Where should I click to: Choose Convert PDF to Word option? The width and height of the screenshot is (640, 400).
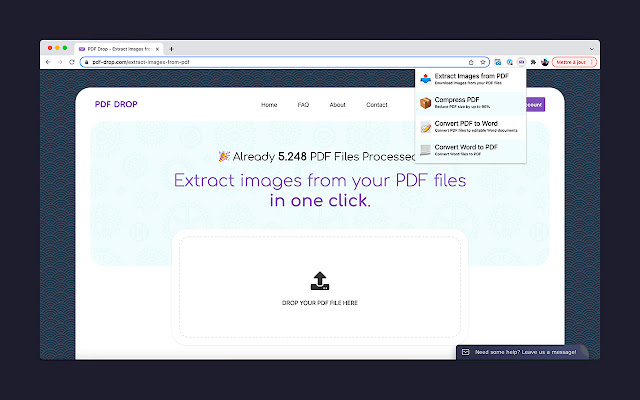click(471, 127)
